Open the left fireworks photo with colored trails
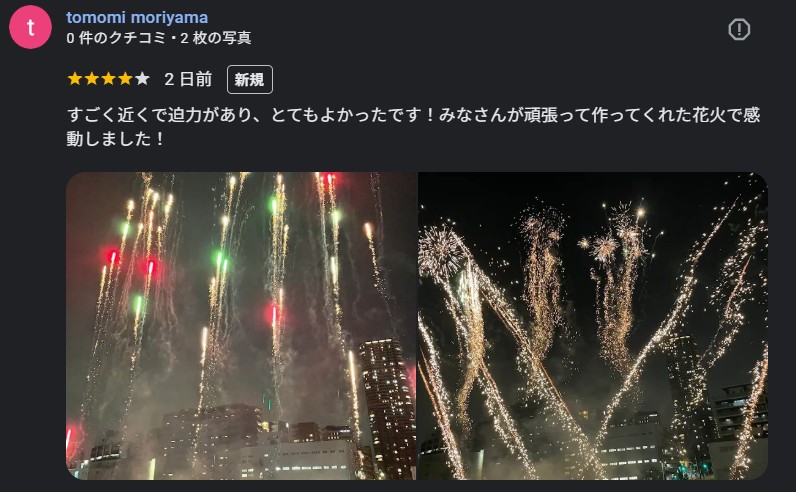The image size is (796, 492). coord(241,326)
